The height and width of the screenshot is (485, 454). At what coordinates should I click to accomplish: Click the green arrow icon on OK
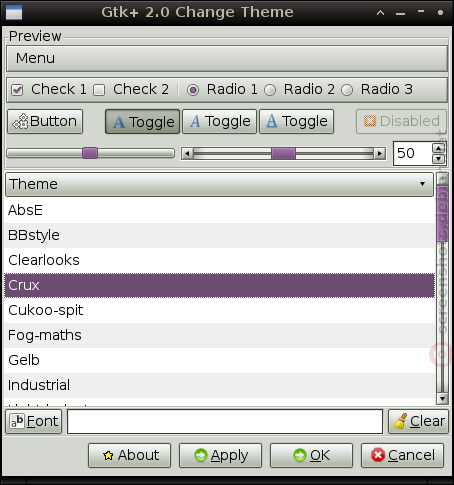coord(300,455)
